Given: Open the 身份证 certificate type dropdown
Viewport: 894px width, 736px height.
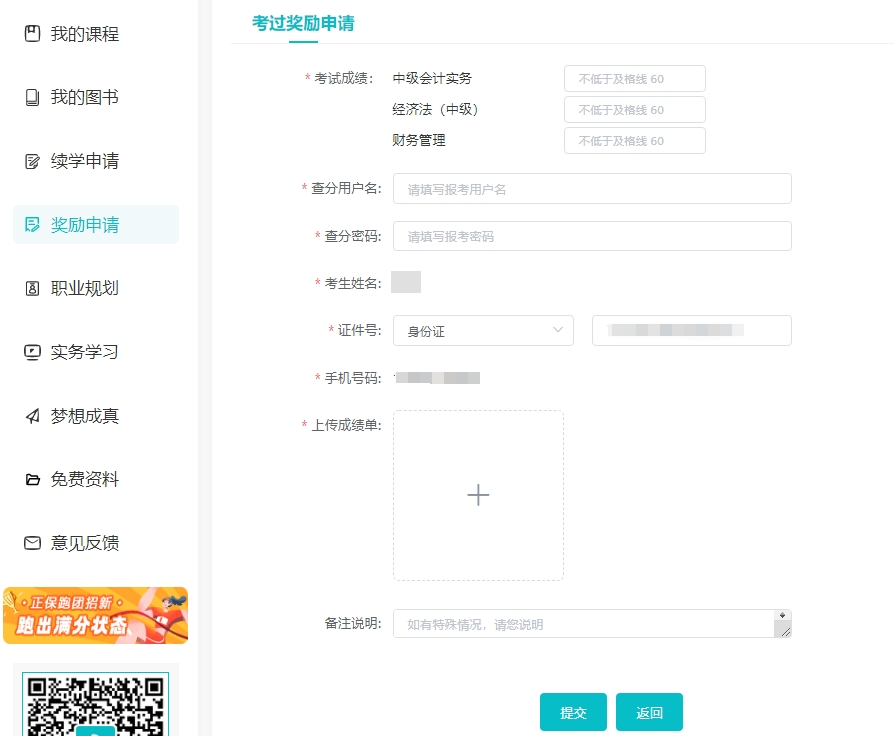Looking at the screenshot, I should [483, 330].
